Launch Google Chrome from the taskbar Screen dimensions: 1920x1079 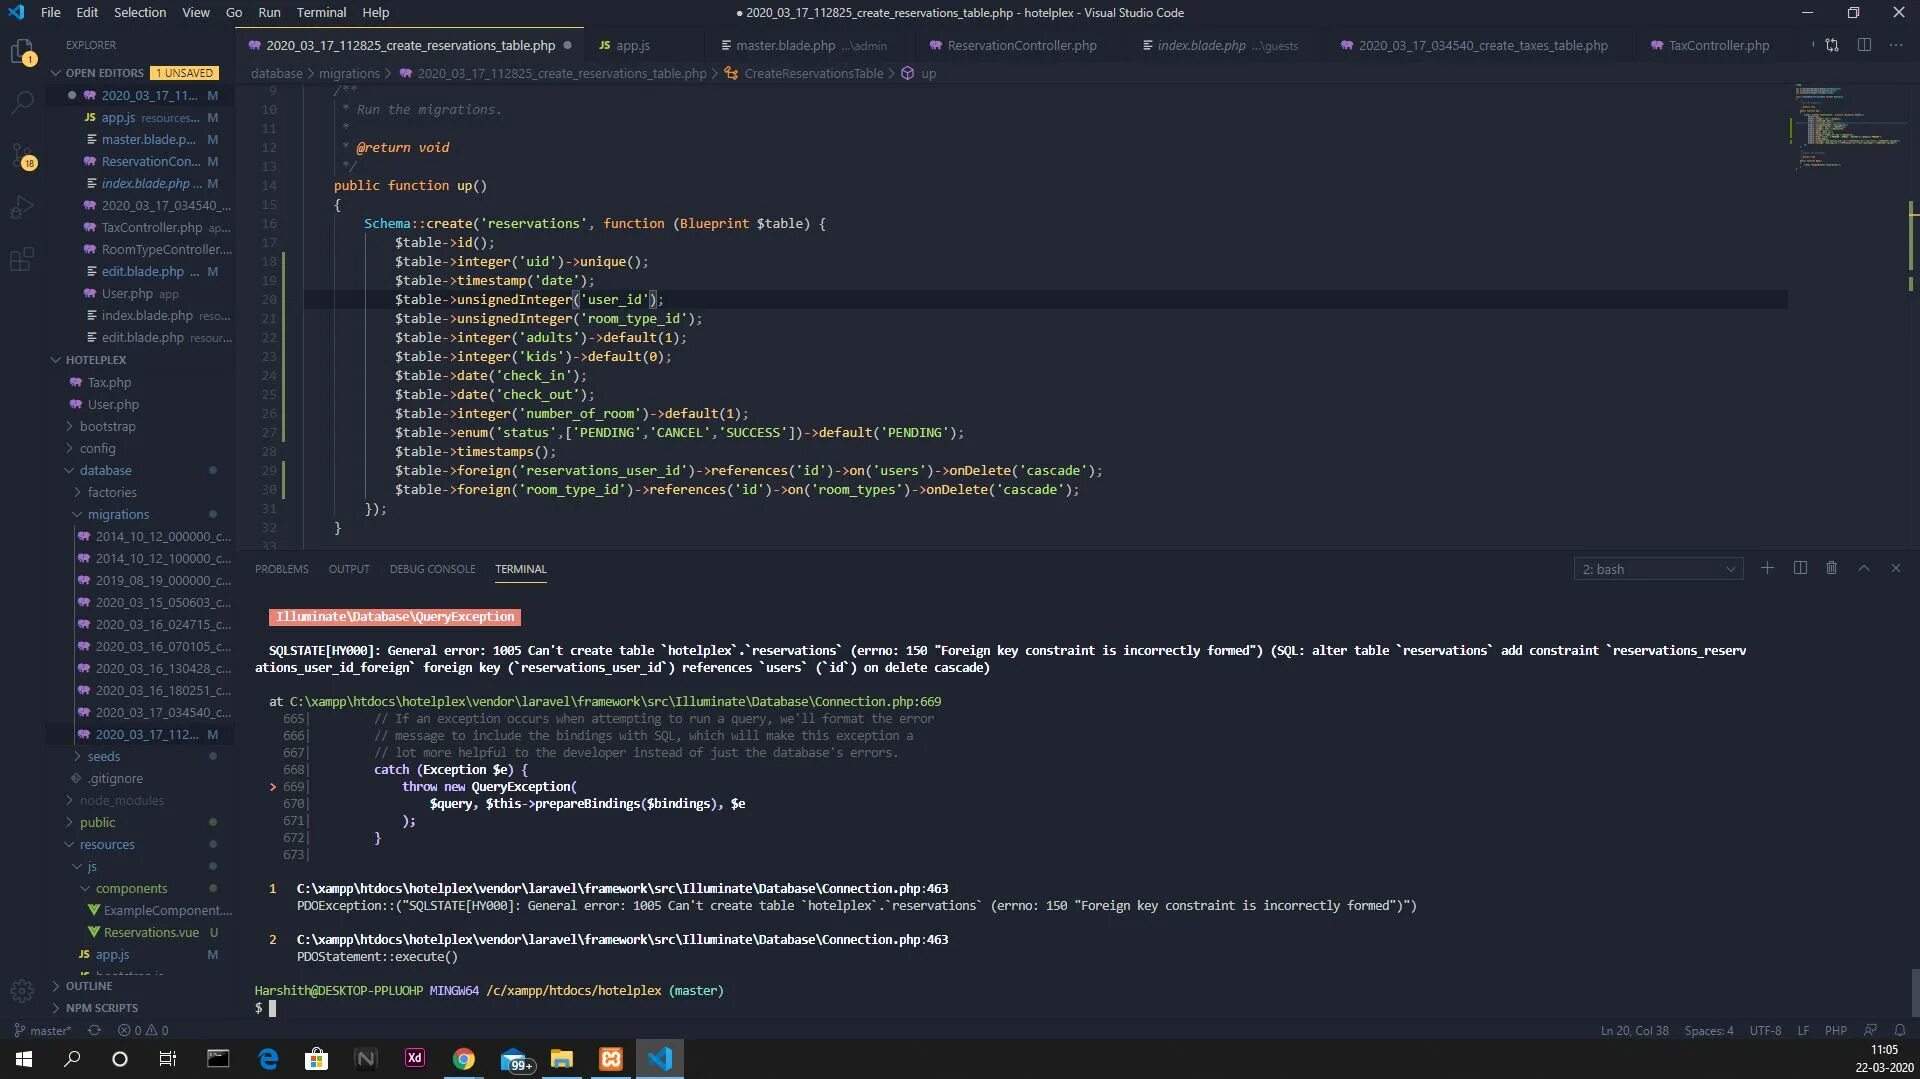coord(464,1059)
